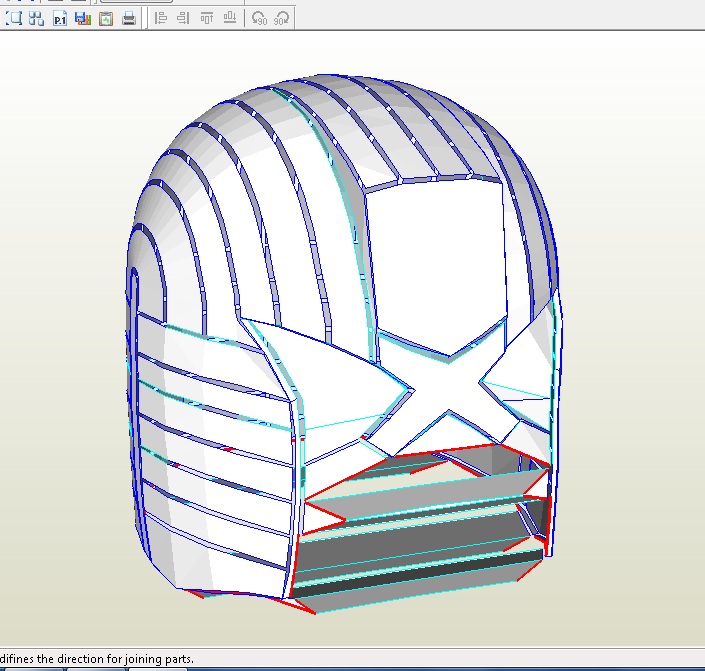Click the printer icon
The height and width of the screenshot is (671, 705).
(129, 18)
